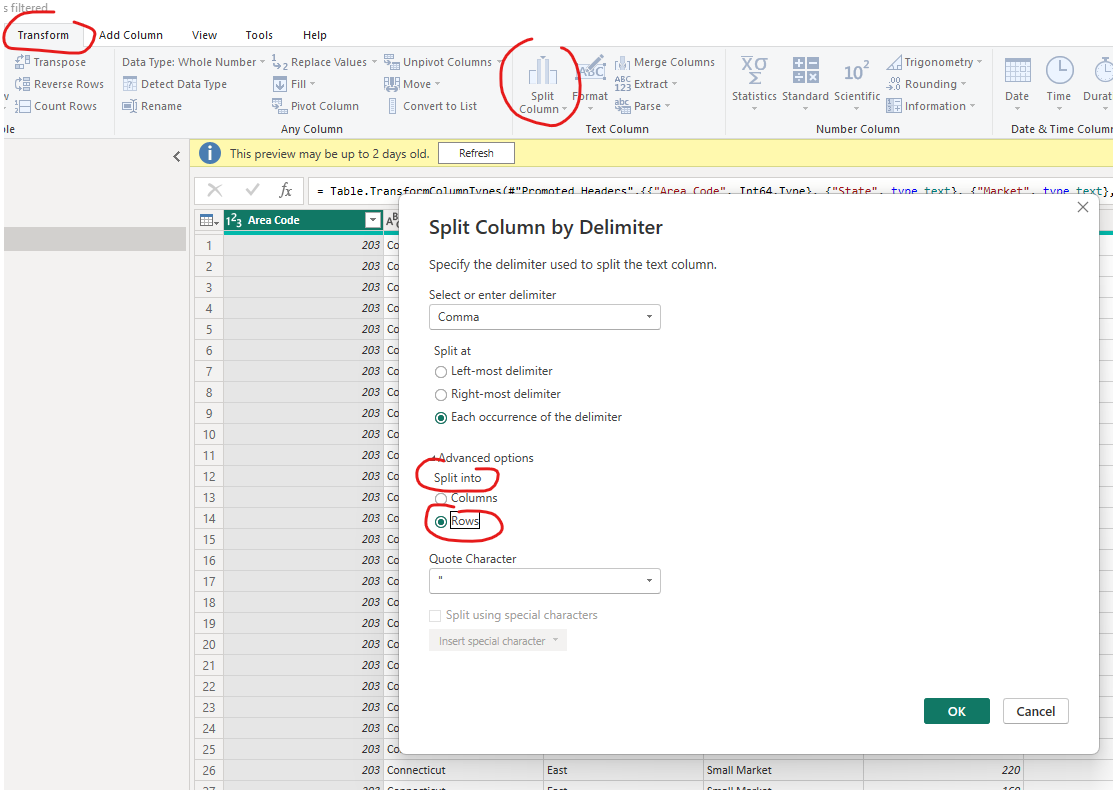Click the Trigonometry icon
1113x790 pixels.
coord(894,62)
